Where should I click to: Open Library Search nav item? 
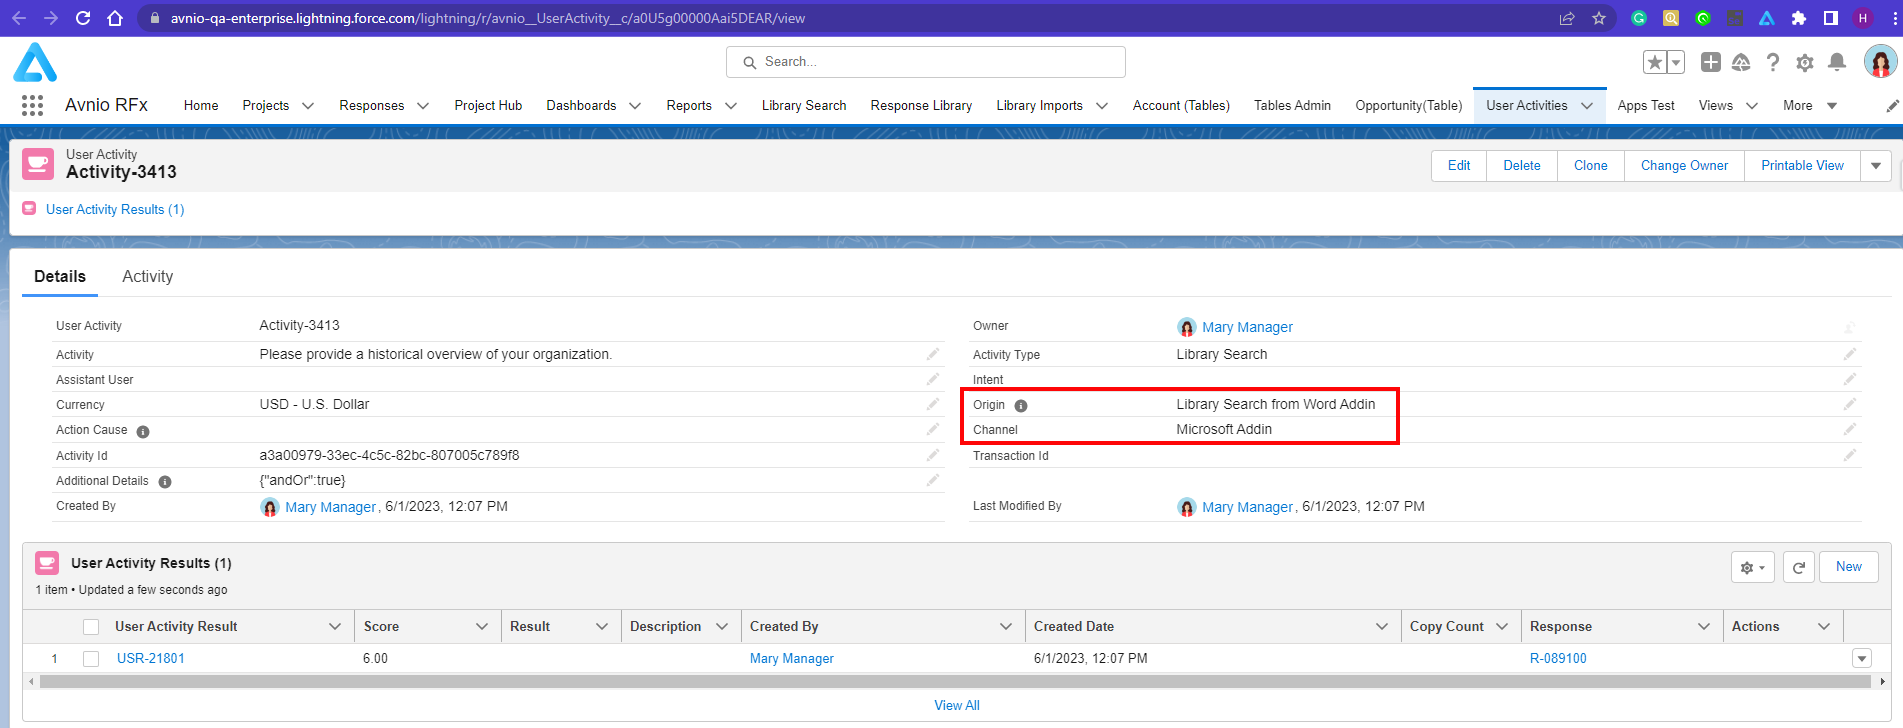click(804, 106)
